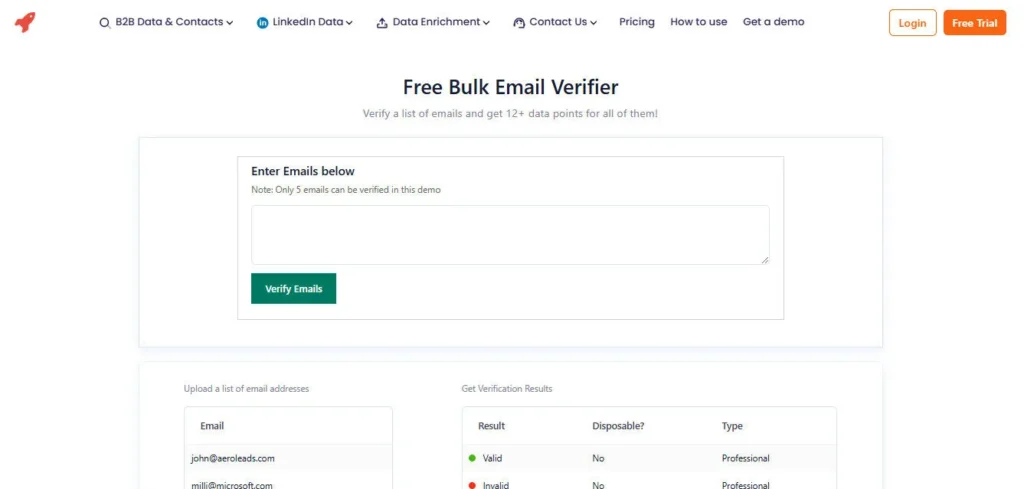The width and height of the screenshot is (1024, 489).
Task: Click the magnifier icon beside B2B Data
Action: pos(105,23)
